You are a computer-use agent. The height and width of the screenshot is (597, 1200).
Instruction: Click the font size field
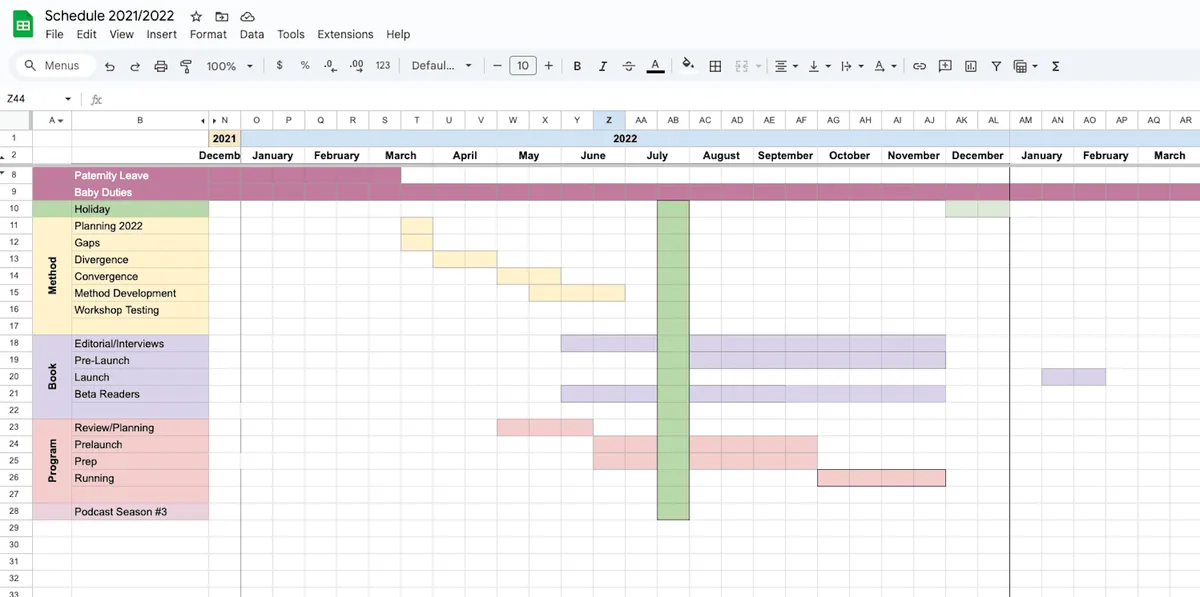(522, 66)
